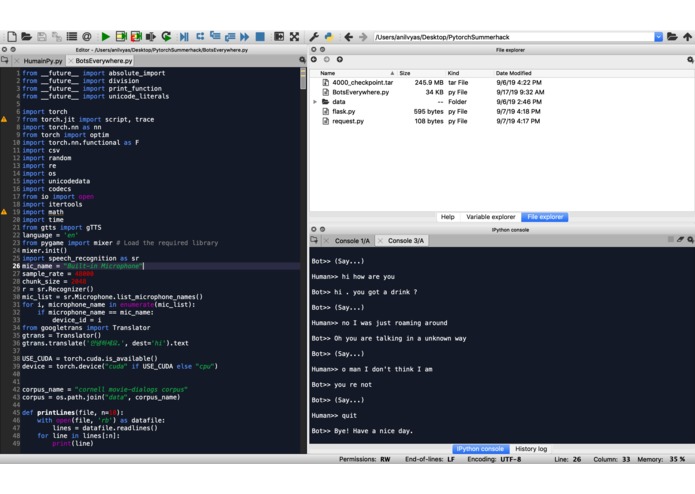The image size is (695, 494).
Task: Run current cell and advance icon
Action: tap(136, 37)
